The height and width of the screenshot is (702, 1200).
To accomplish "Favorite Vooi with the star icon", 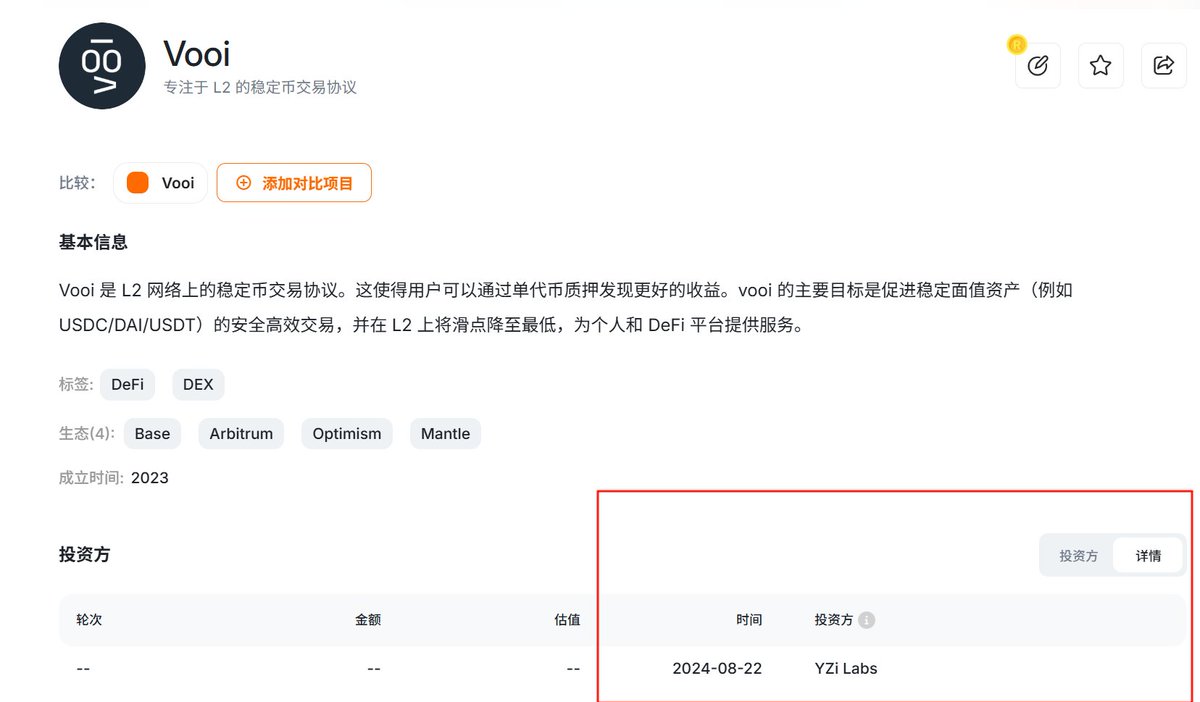I will pyautogui.click(x=1101, y=66).
